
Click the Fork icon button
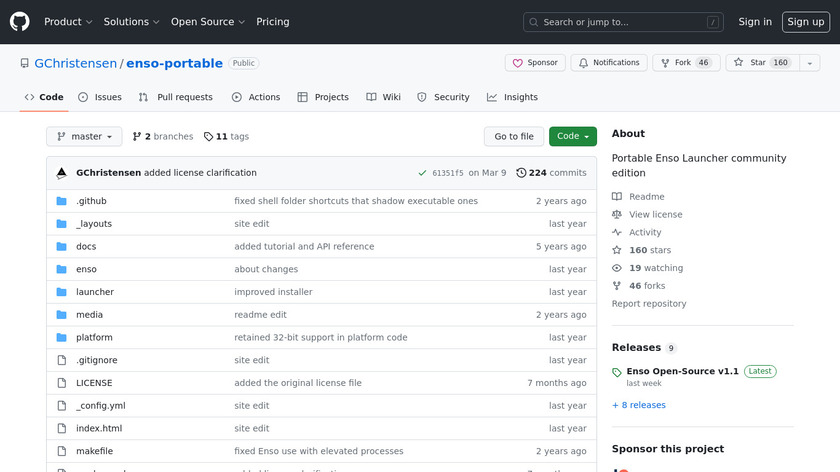(x=665, y=63)
